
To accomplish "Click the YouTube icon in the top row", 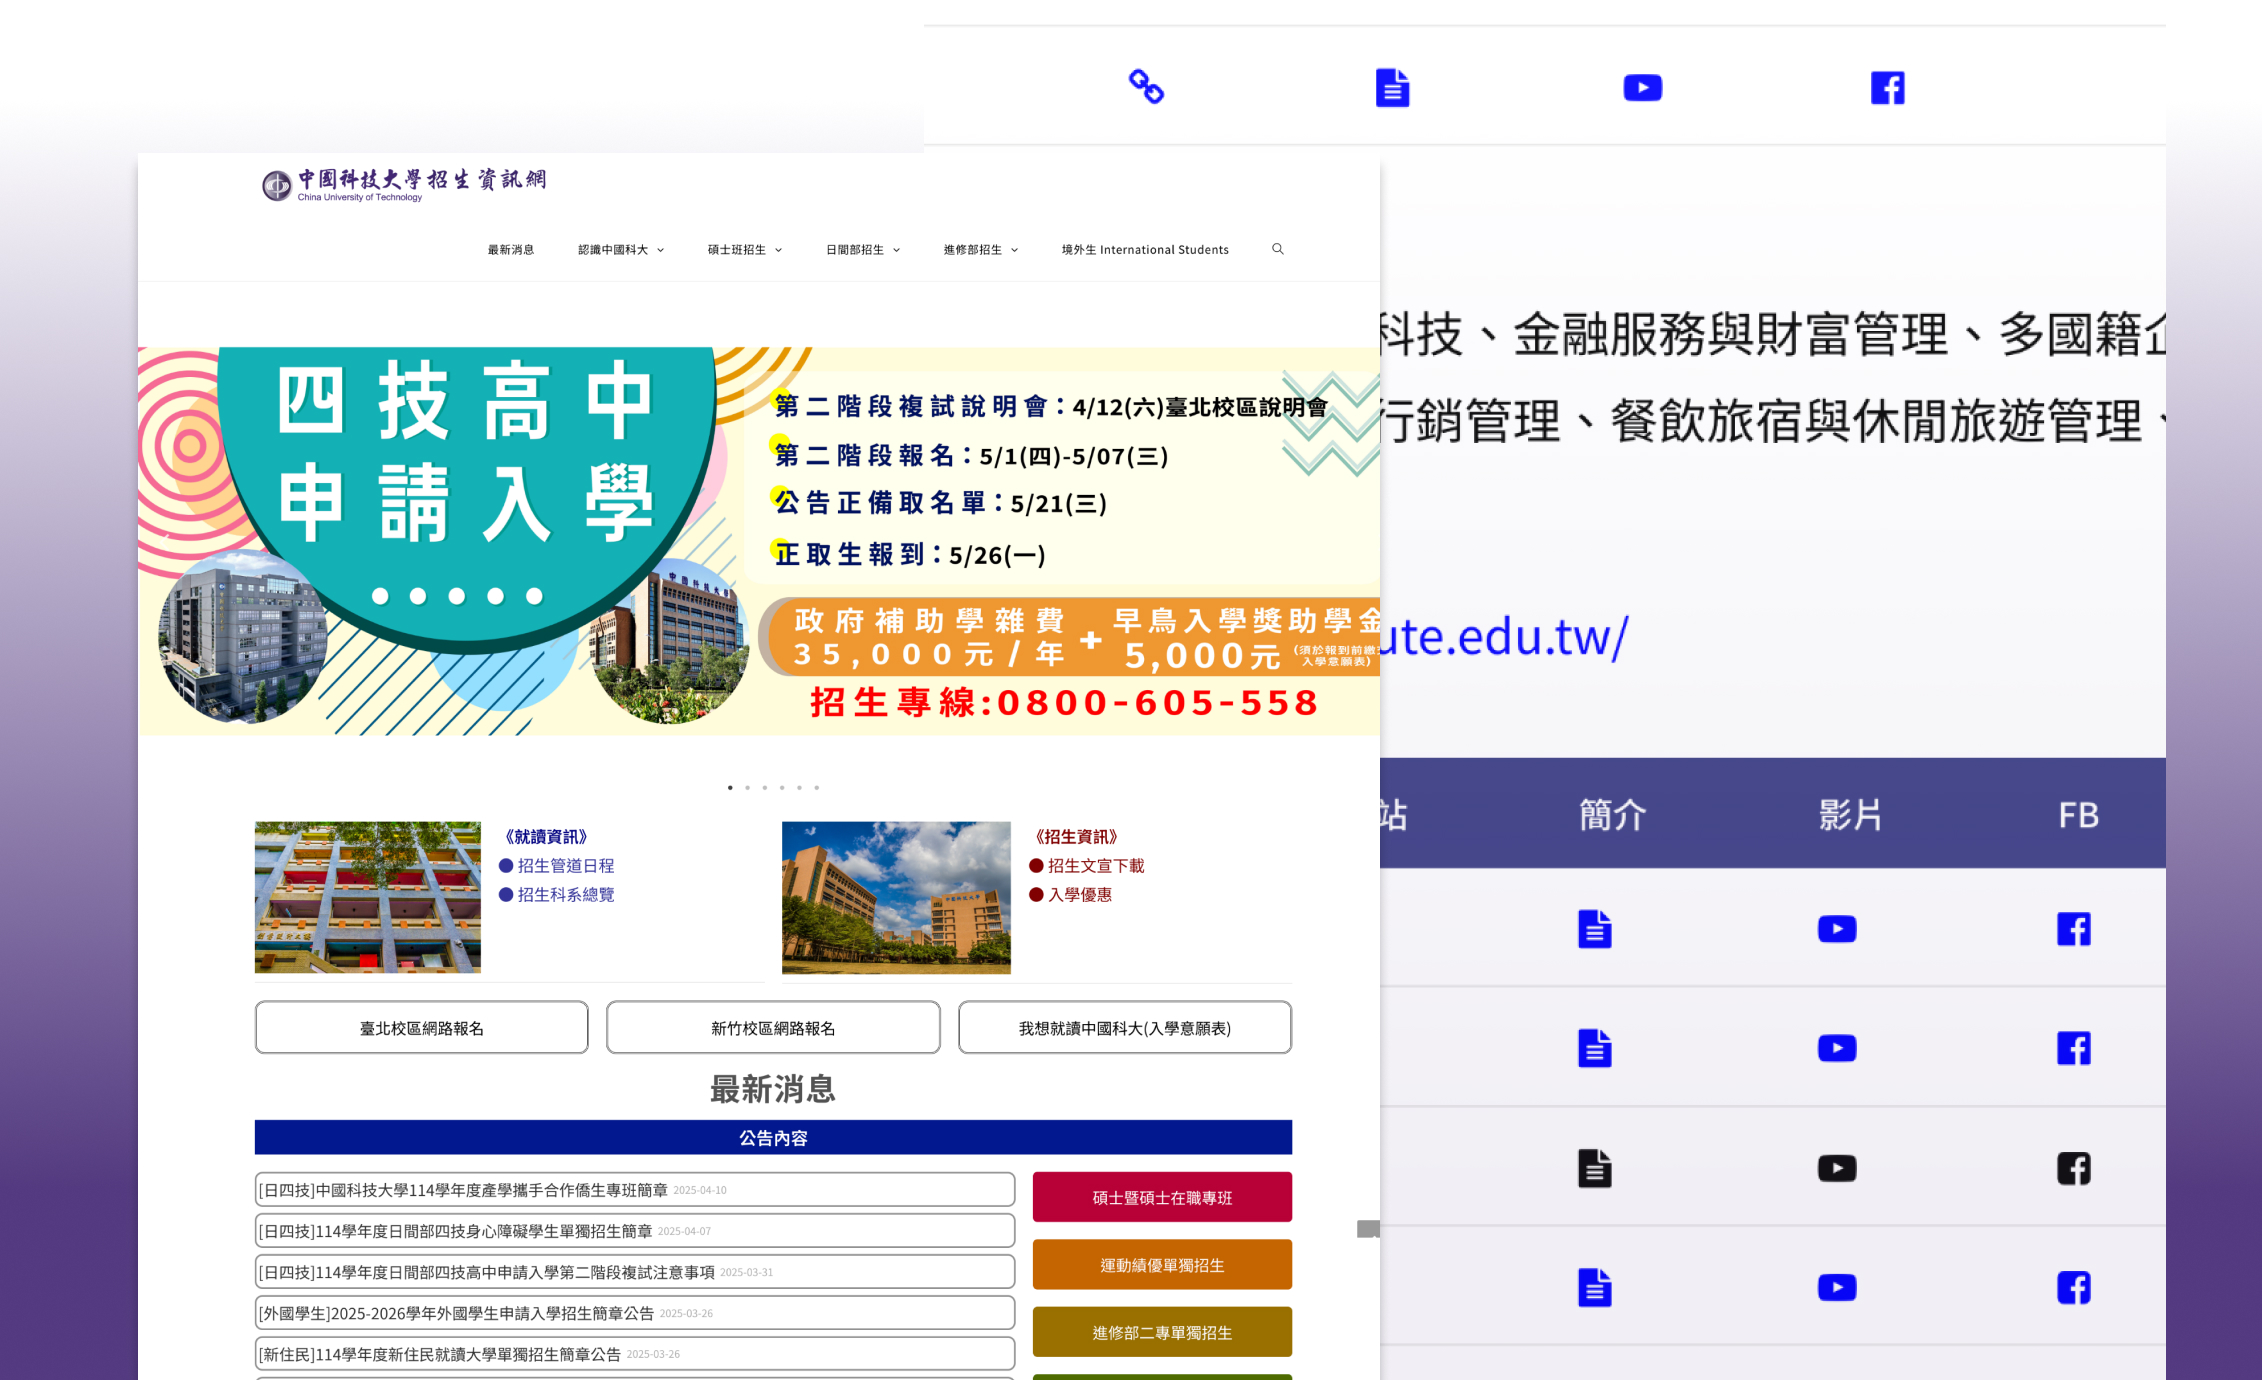I will [1642, 88].
